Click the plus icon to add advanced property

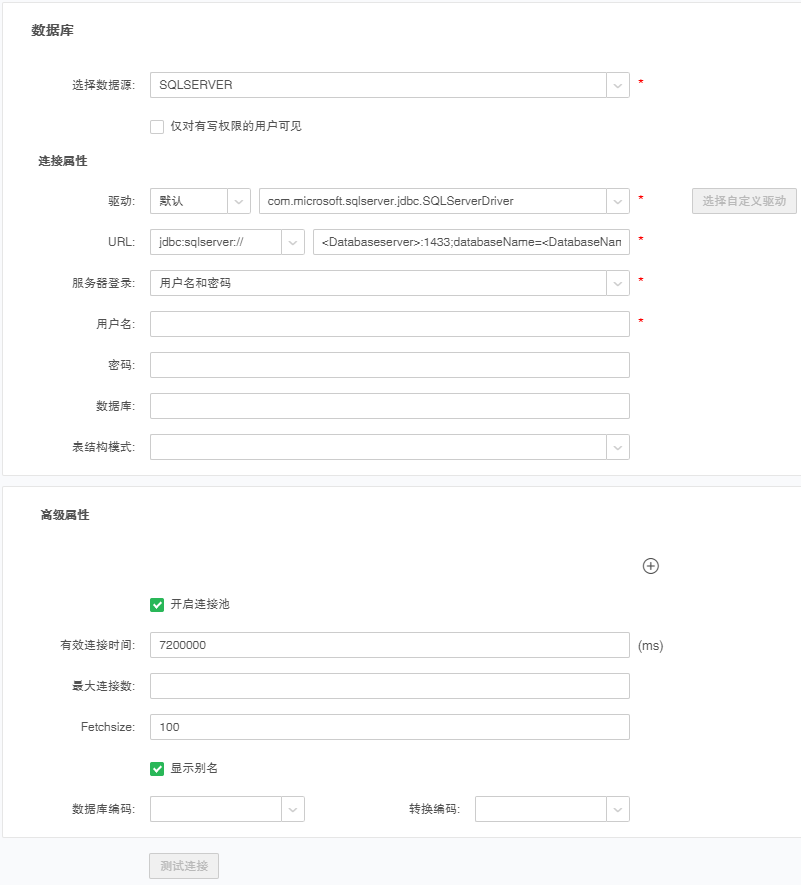(x=650, y=566)
